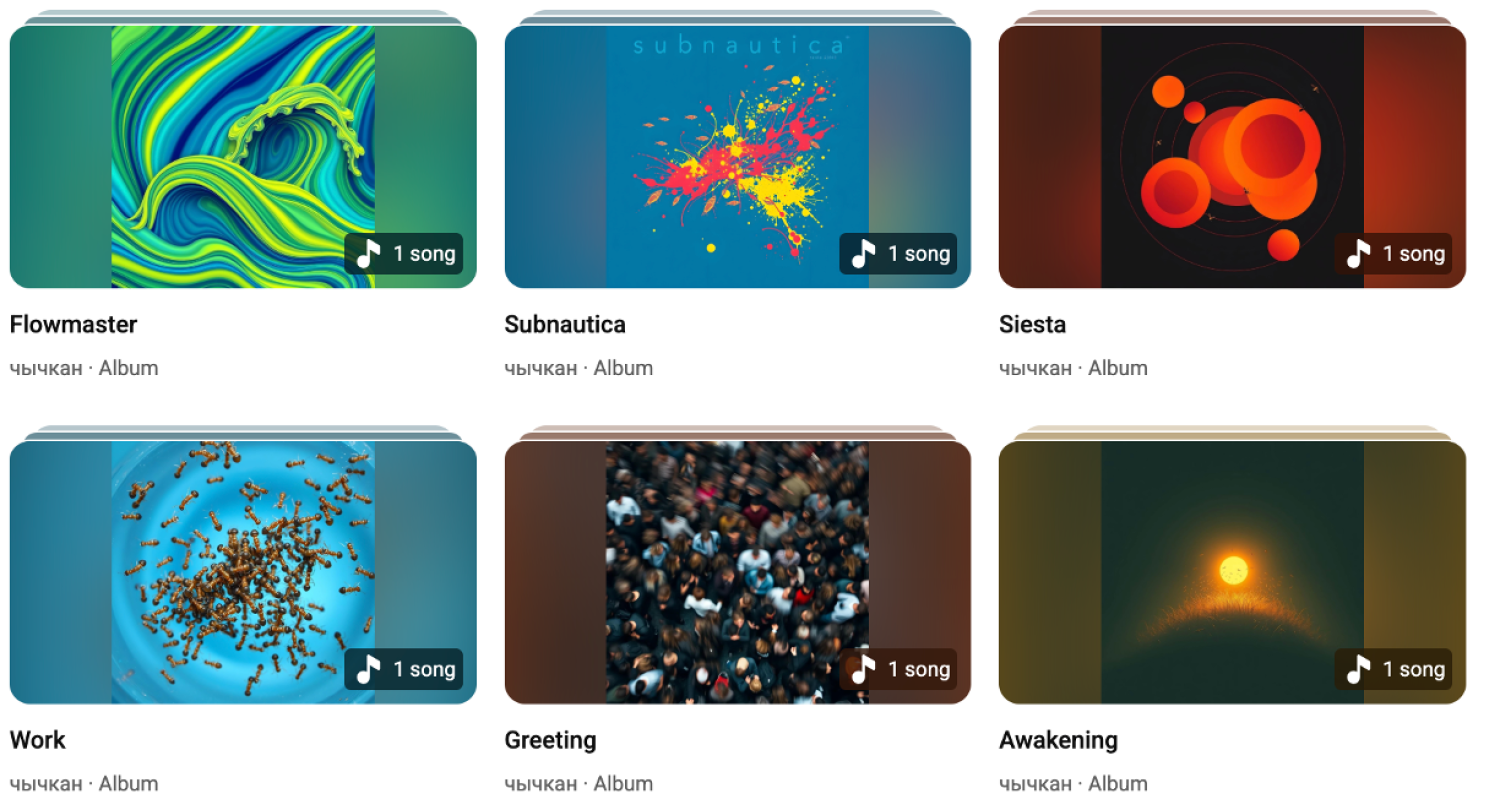Click the music note icon on Work

pos(369,669)
